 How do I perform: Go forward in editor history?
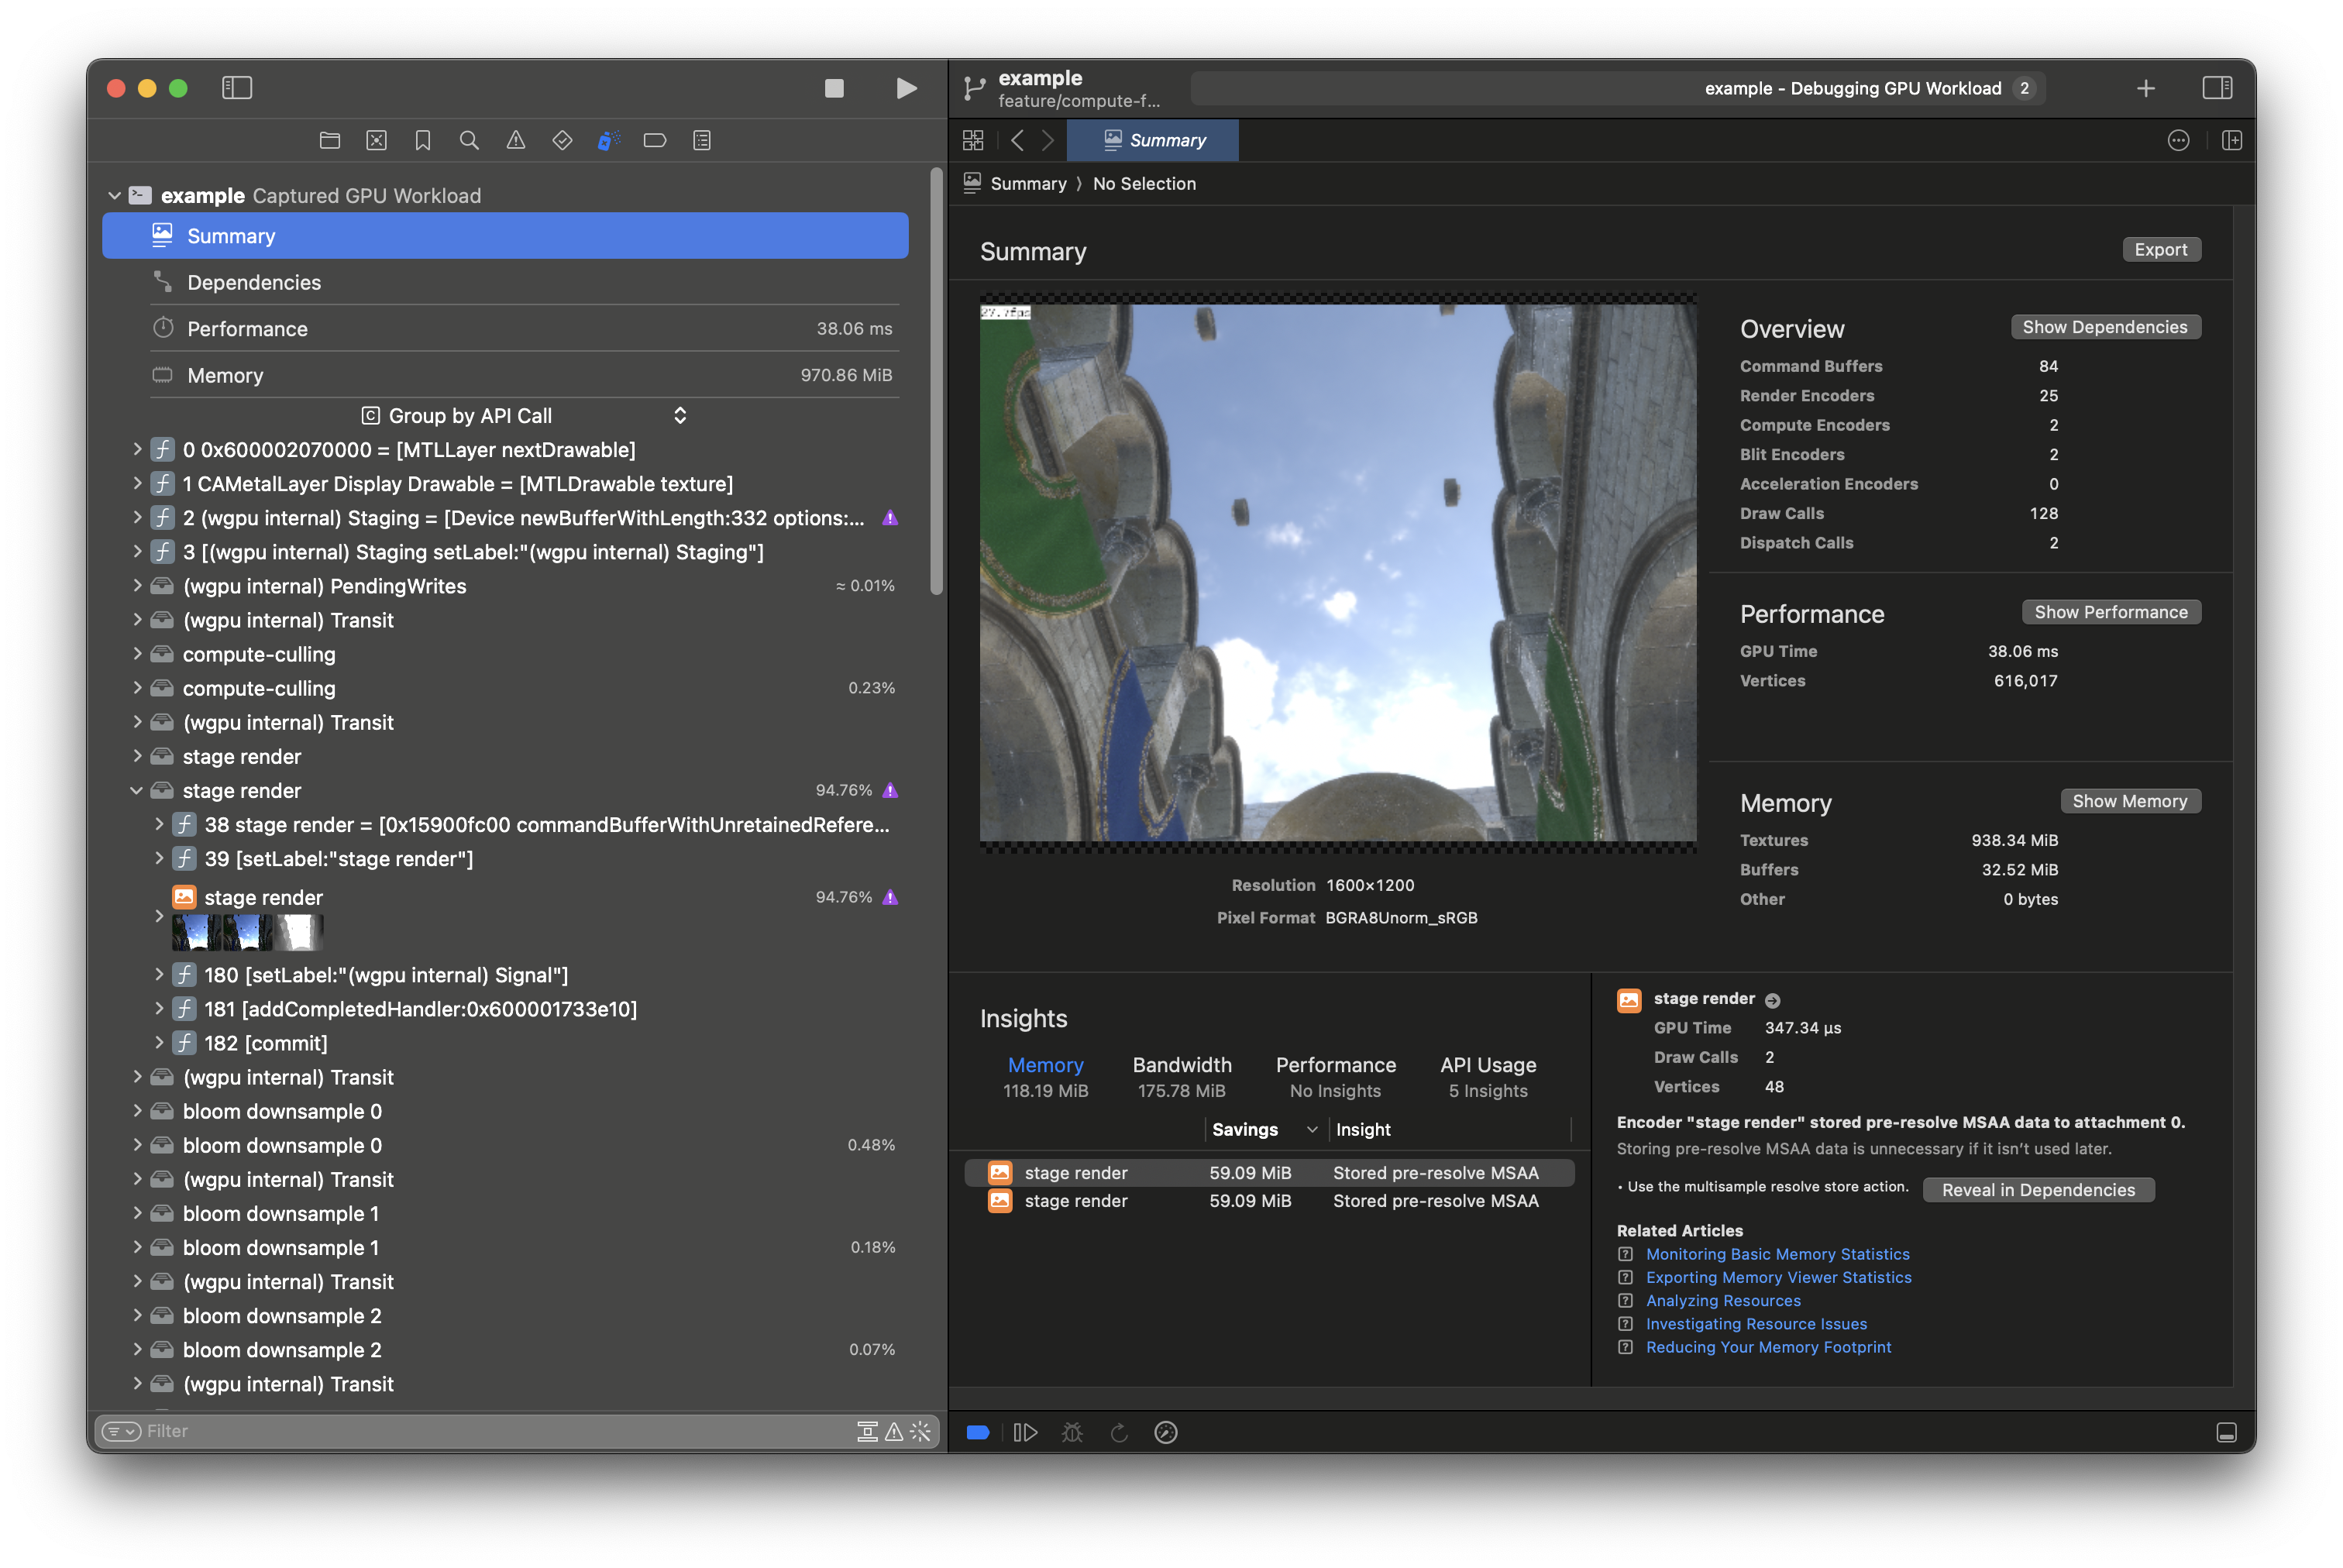1047,140
